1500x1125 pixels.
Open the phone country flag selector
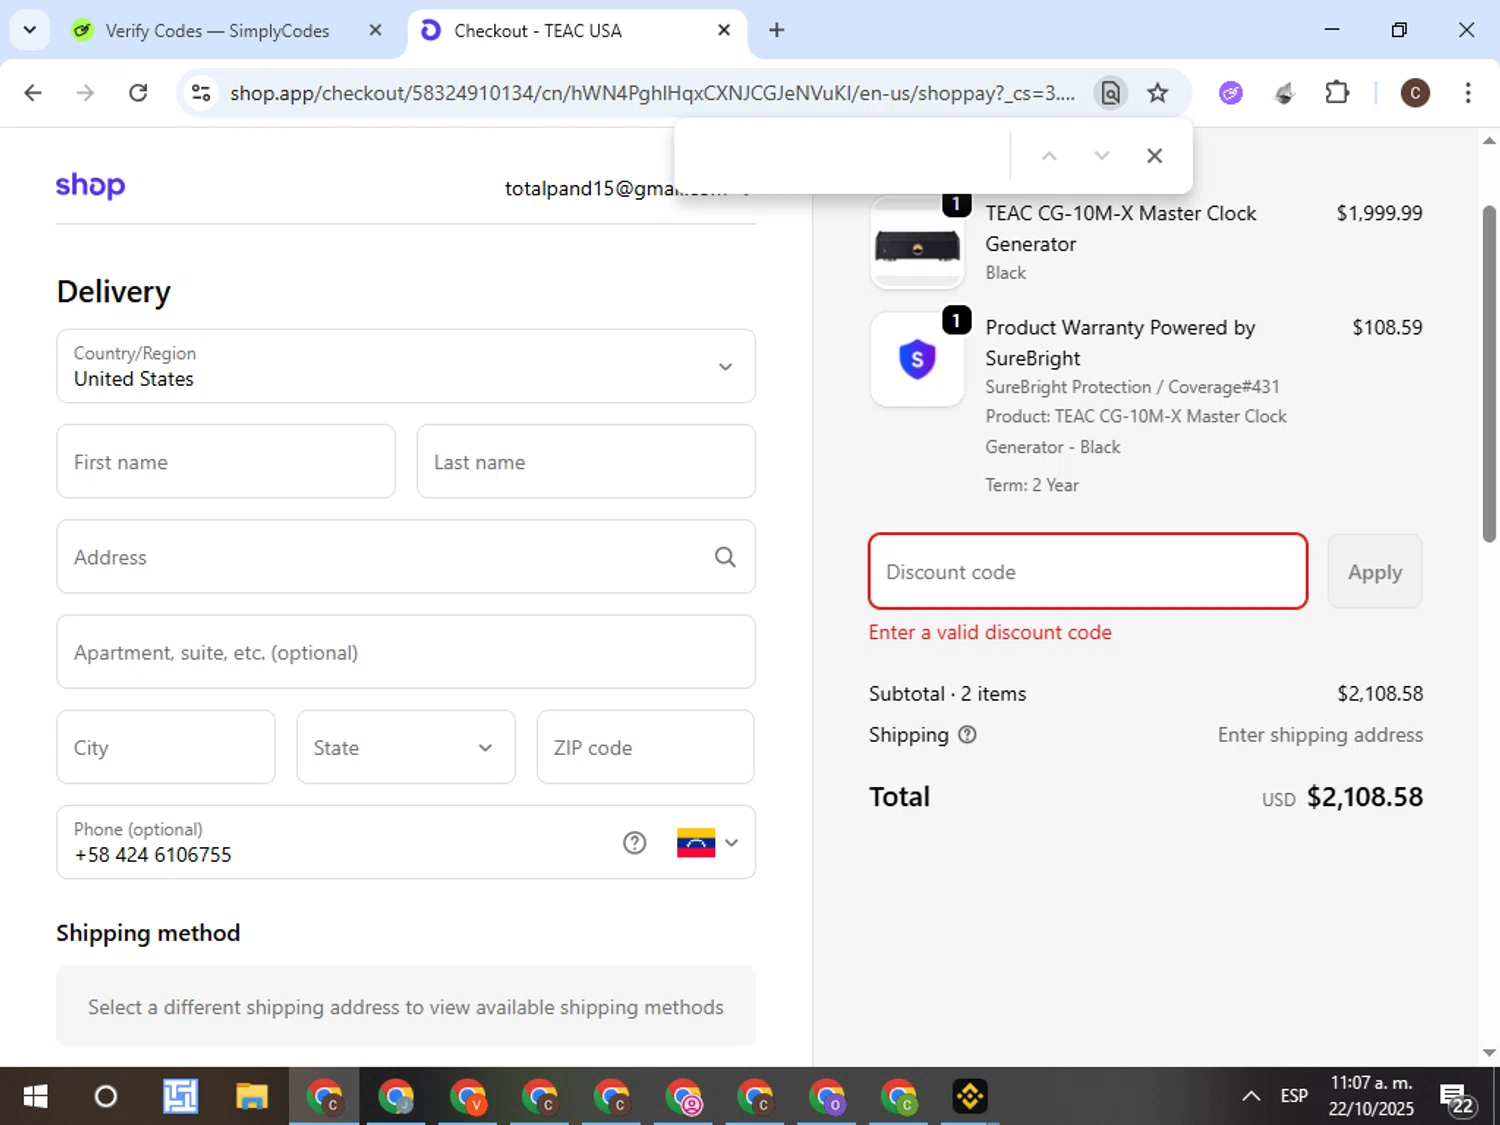point(708,843)
